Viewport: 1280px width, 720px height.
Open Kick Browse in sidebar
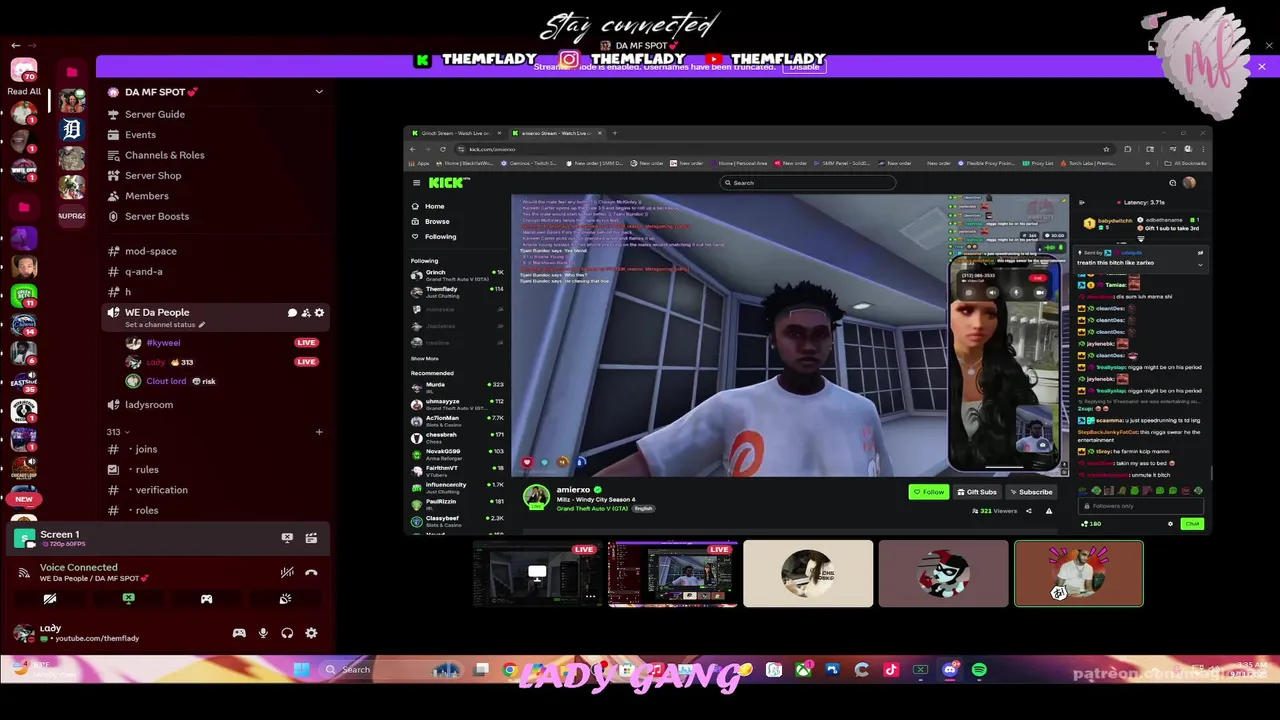(x=437, y=221)
